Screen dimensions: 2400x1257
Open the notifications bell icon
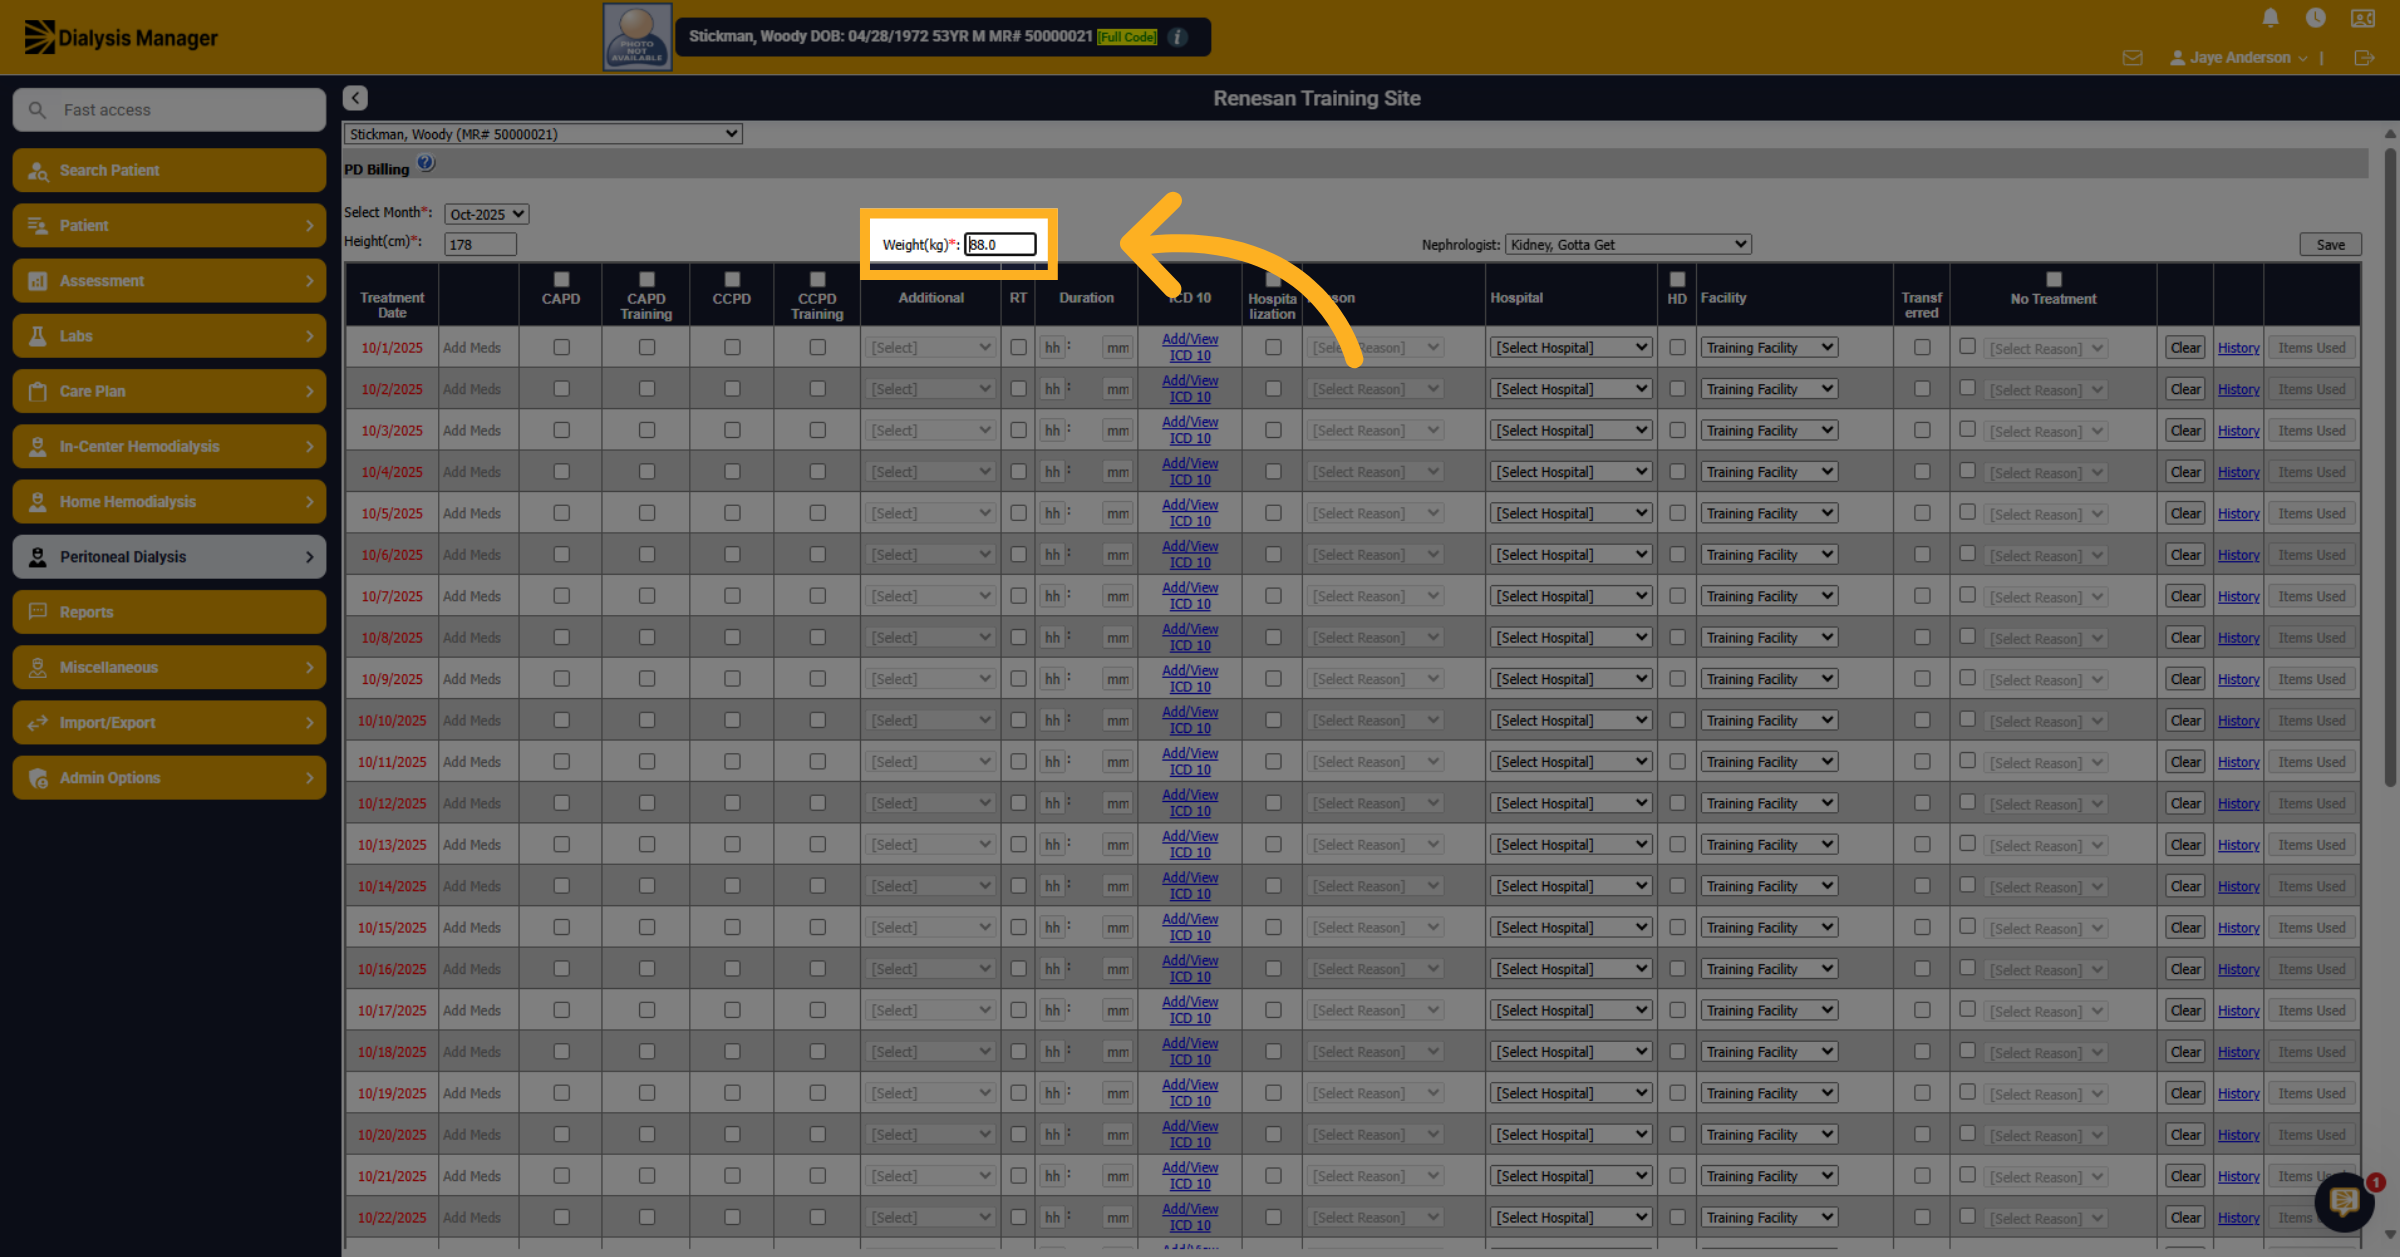click(2270, 18)
